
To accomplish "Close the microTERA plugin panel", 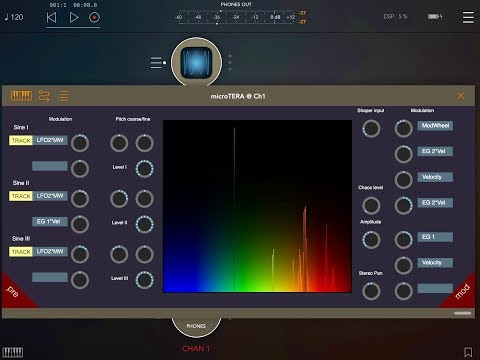I will pos(461,96).
